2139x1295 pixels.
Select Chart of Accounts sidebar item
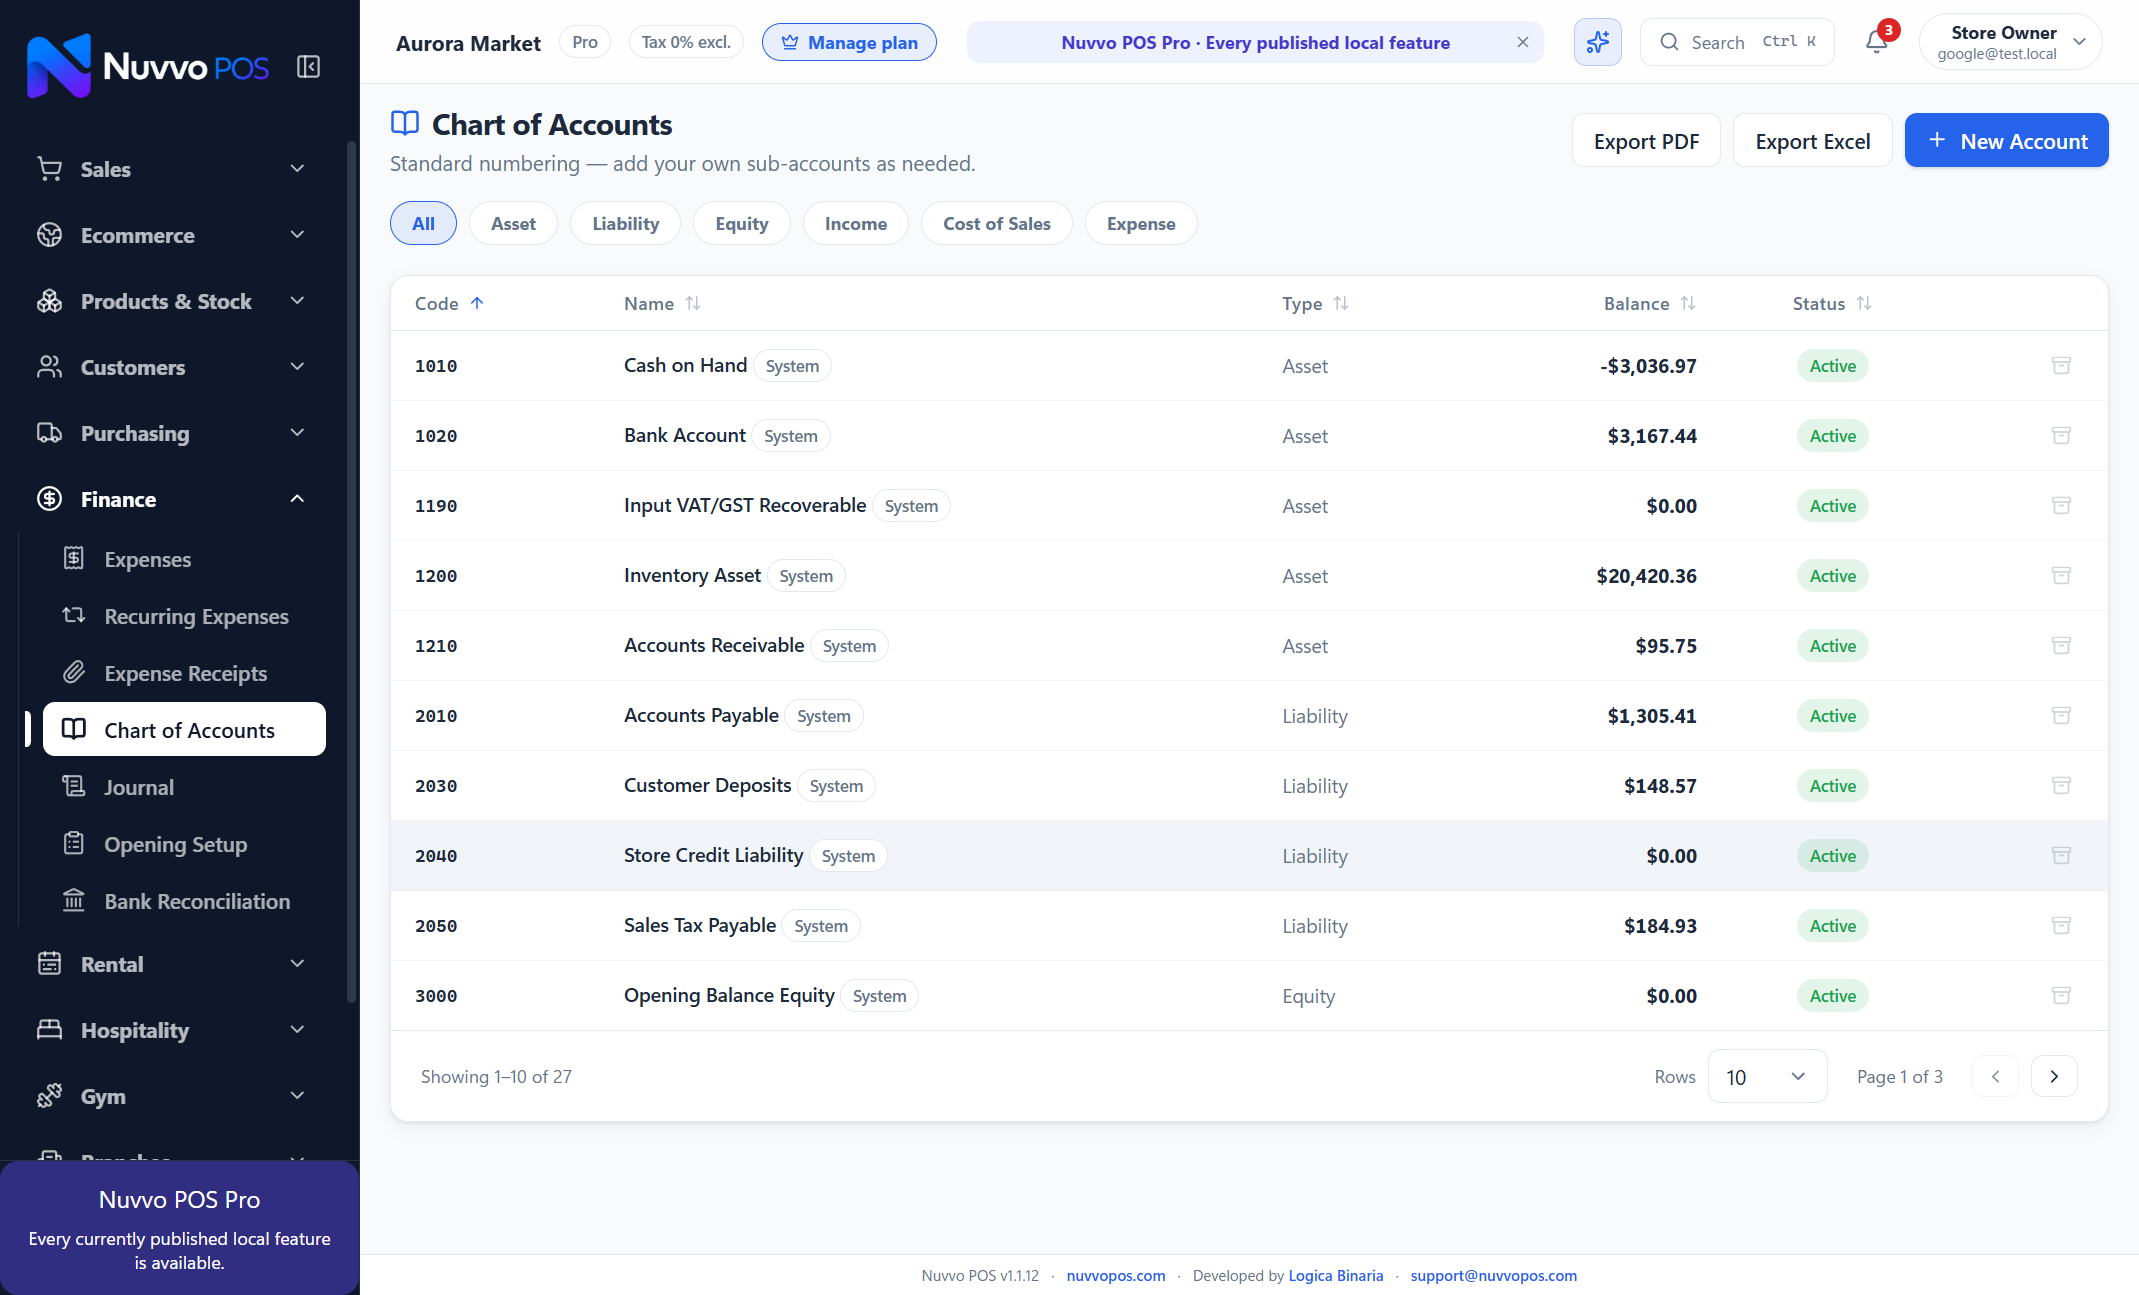tap(184, 730)
